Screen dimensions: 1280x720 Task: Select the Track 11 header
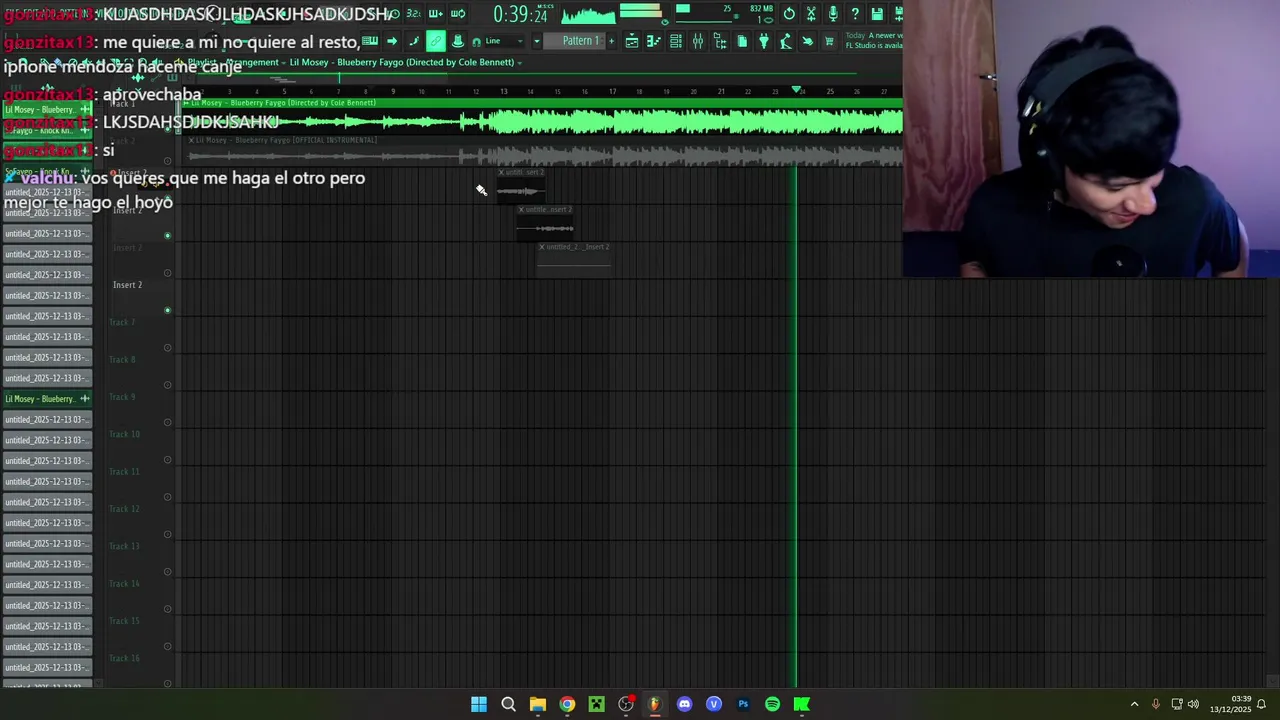coord(138,483)
